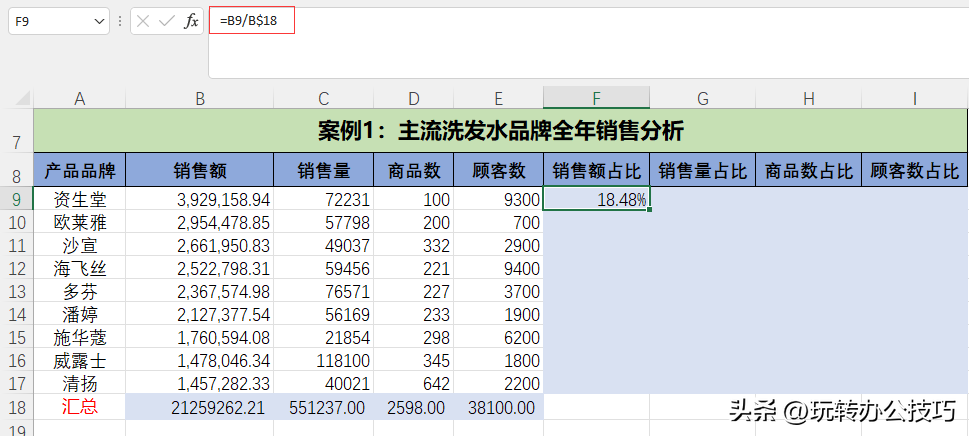Click the 产品品牌 header cell
The image size is (969, 436).
(x=80, y=170)
